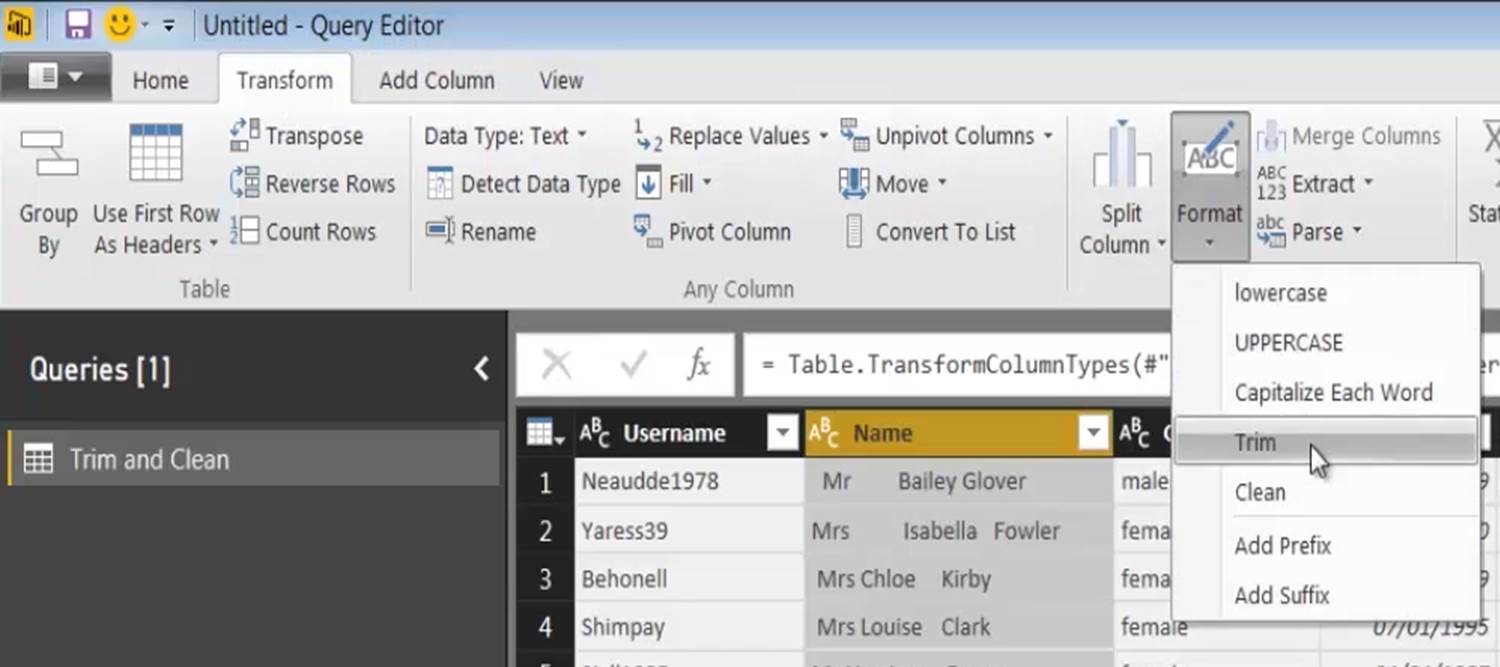Click the Save icon in title bar

click(x=78, y=25)
